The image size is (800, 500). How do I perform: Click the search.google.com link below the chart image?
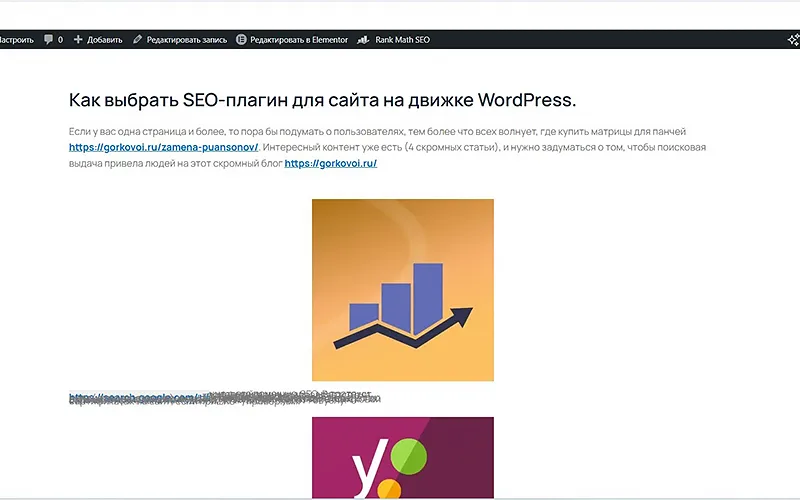(x=139, y=397)
